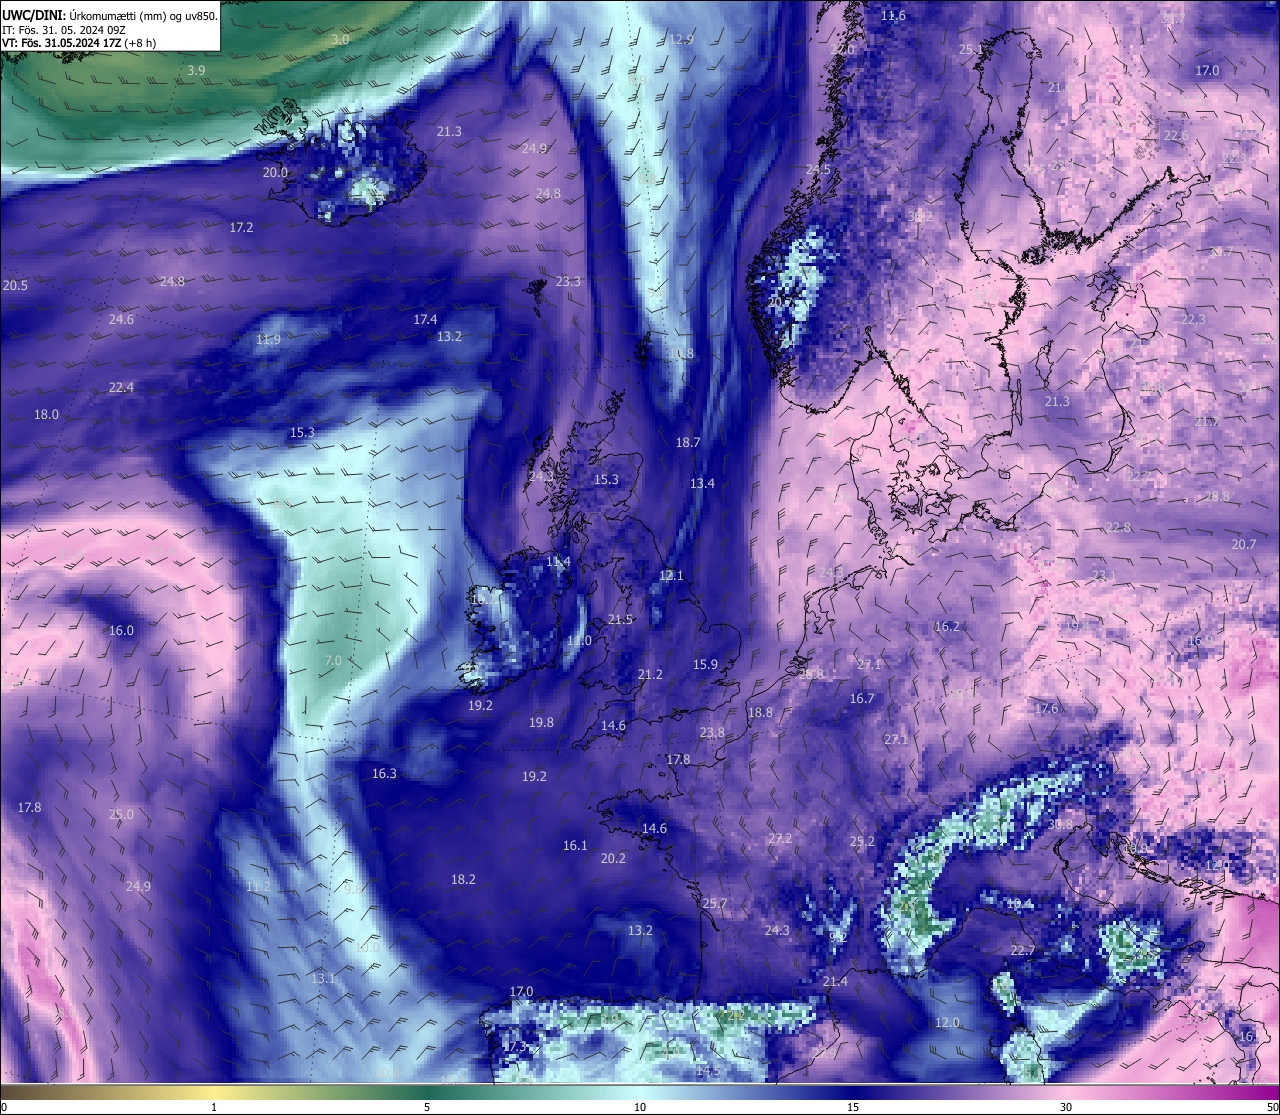Screen dimensions: 1280x1115
Task: Click the colour scale tick labelled 50
Action: (x=1272, y=1107)
